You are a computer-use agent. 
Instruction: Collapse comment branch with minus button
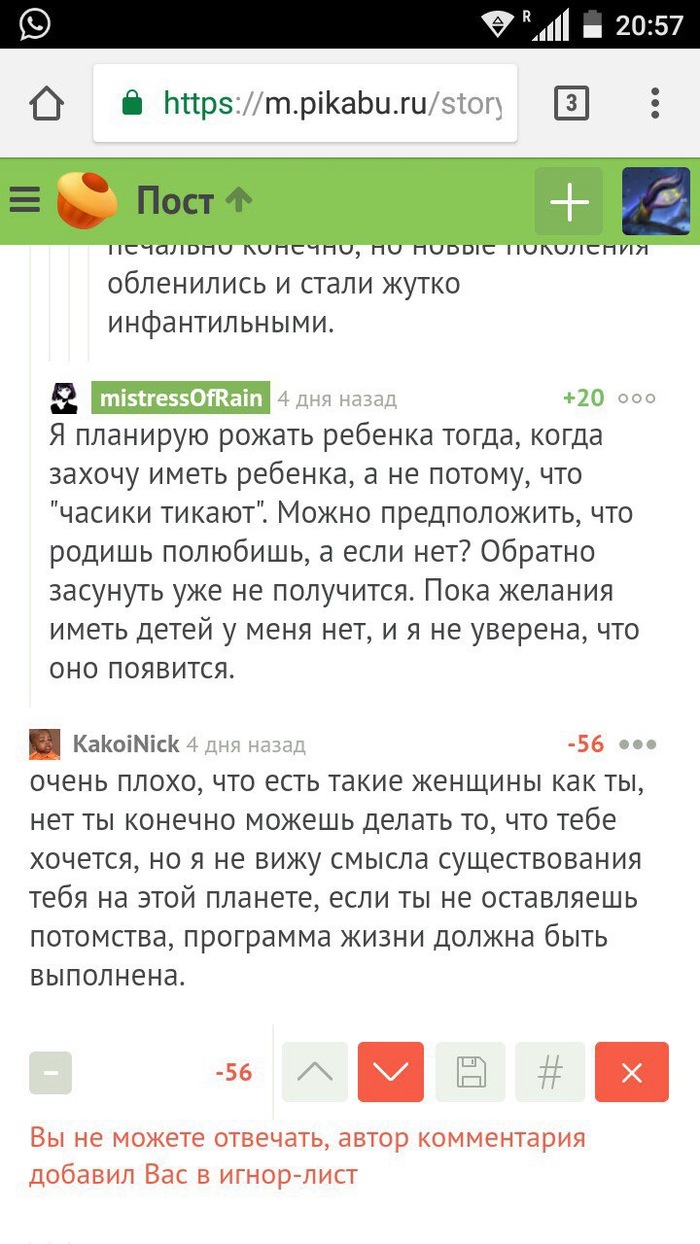[51, 1072]
